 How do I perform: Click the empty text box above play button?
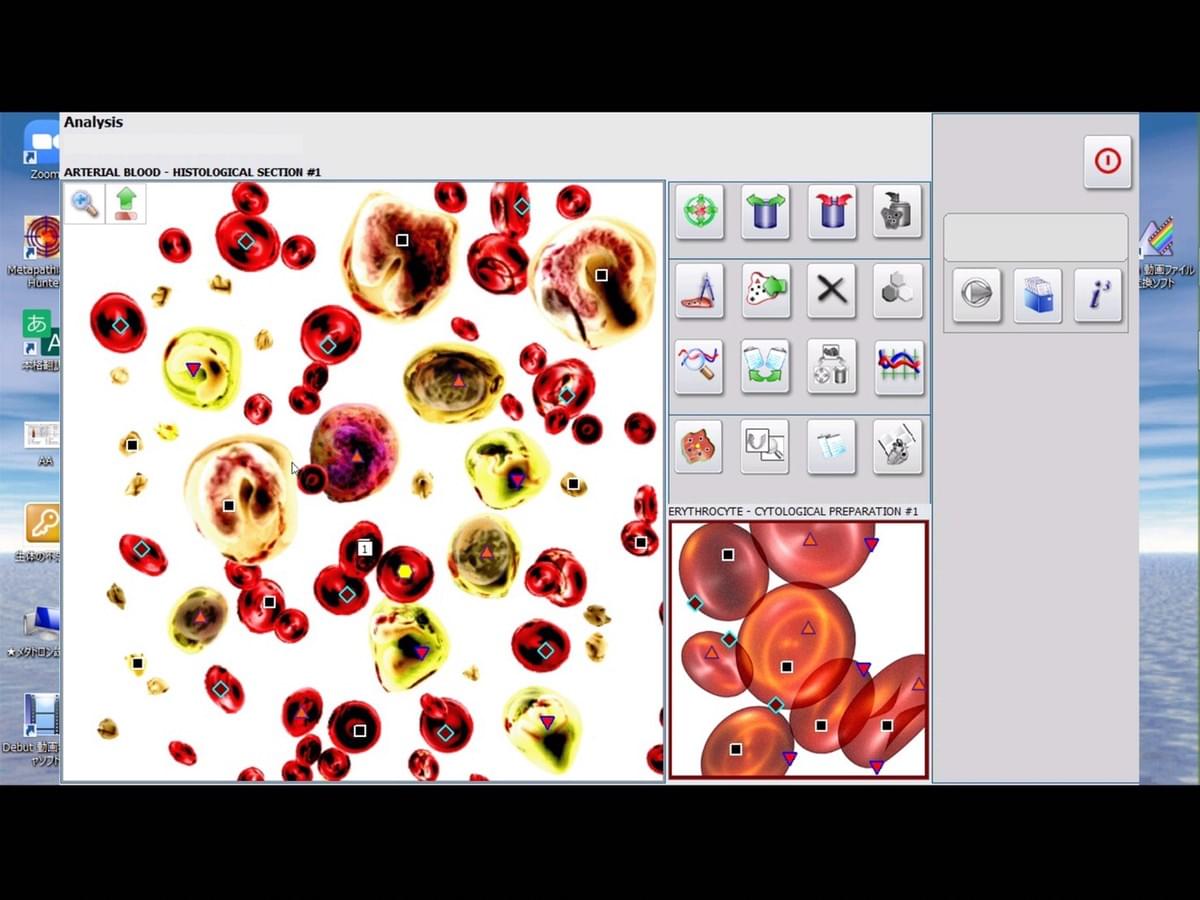1036,238
